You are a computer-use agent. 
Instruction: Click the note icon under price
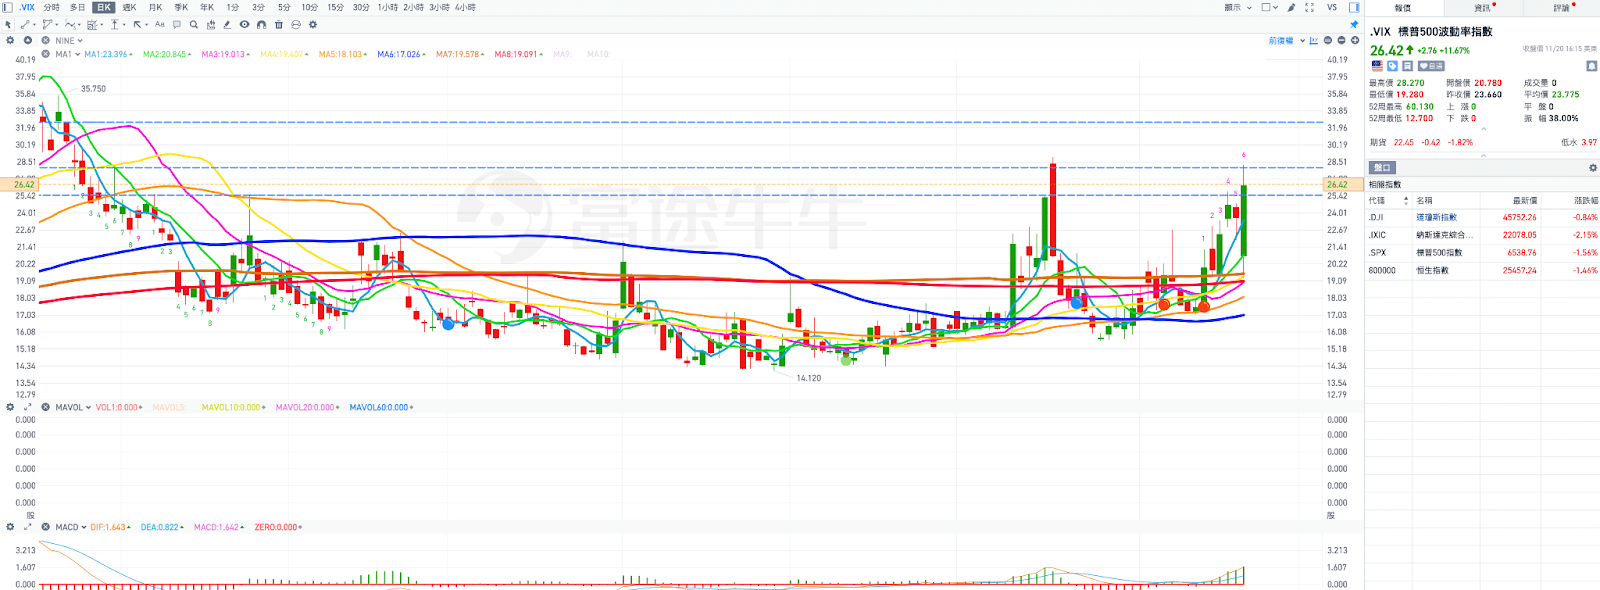coord(1407,66)
